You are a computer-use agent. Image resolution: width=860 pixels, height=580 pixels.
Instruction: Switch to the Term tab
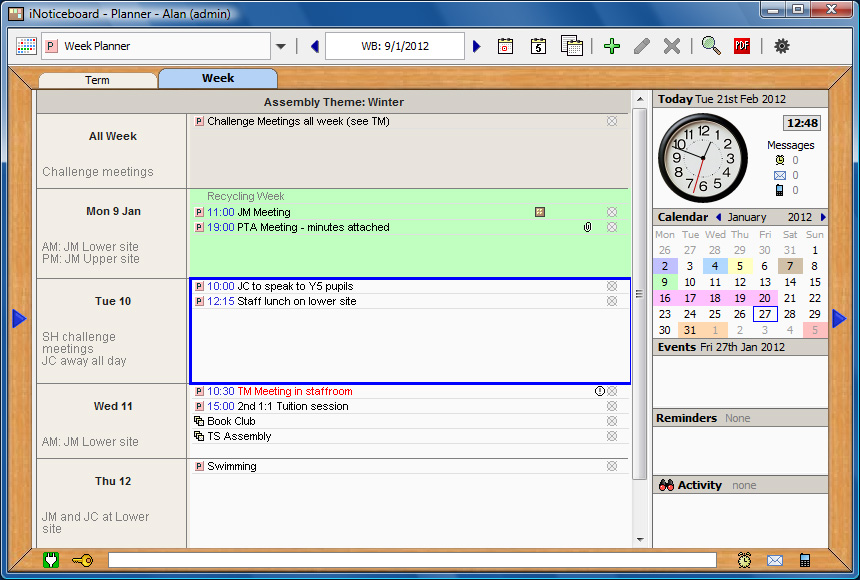pos(97,80)
